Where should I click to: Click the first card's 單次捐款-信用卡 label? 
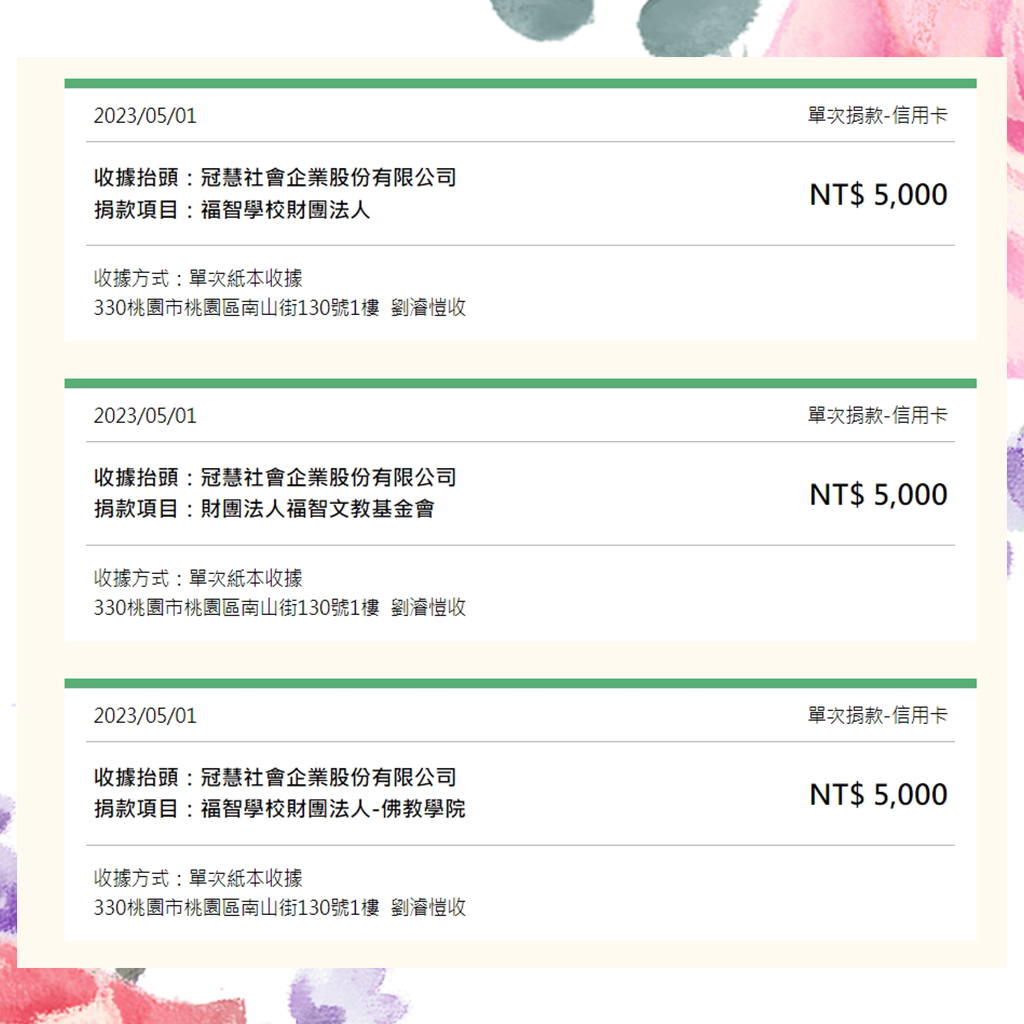877,116
